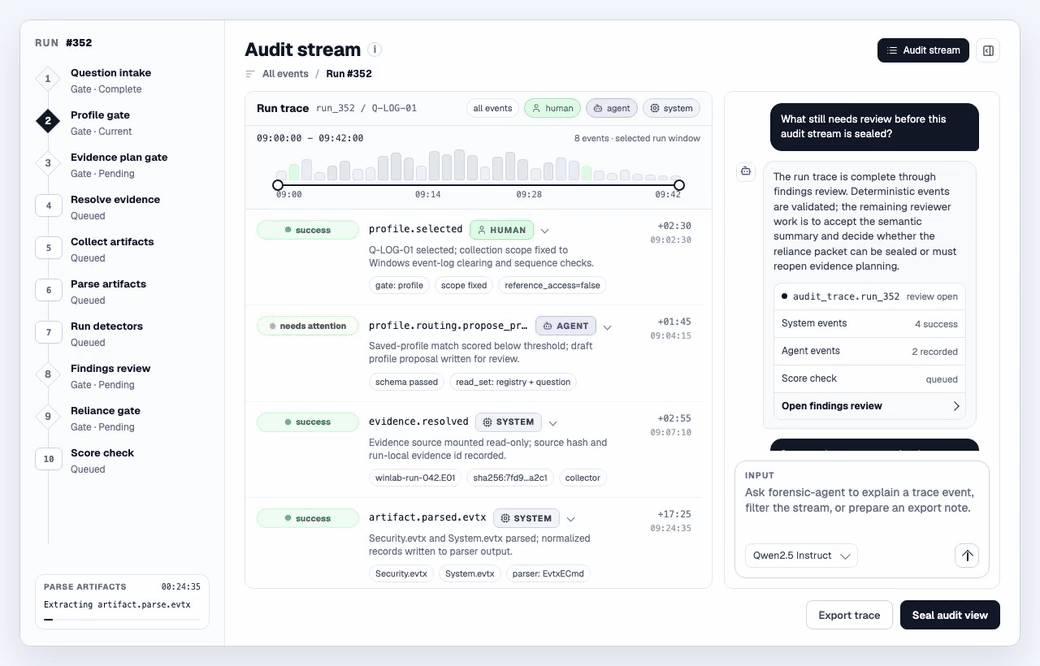Expand the artifact.parsed.evtx event details

(x=570, y=519)
